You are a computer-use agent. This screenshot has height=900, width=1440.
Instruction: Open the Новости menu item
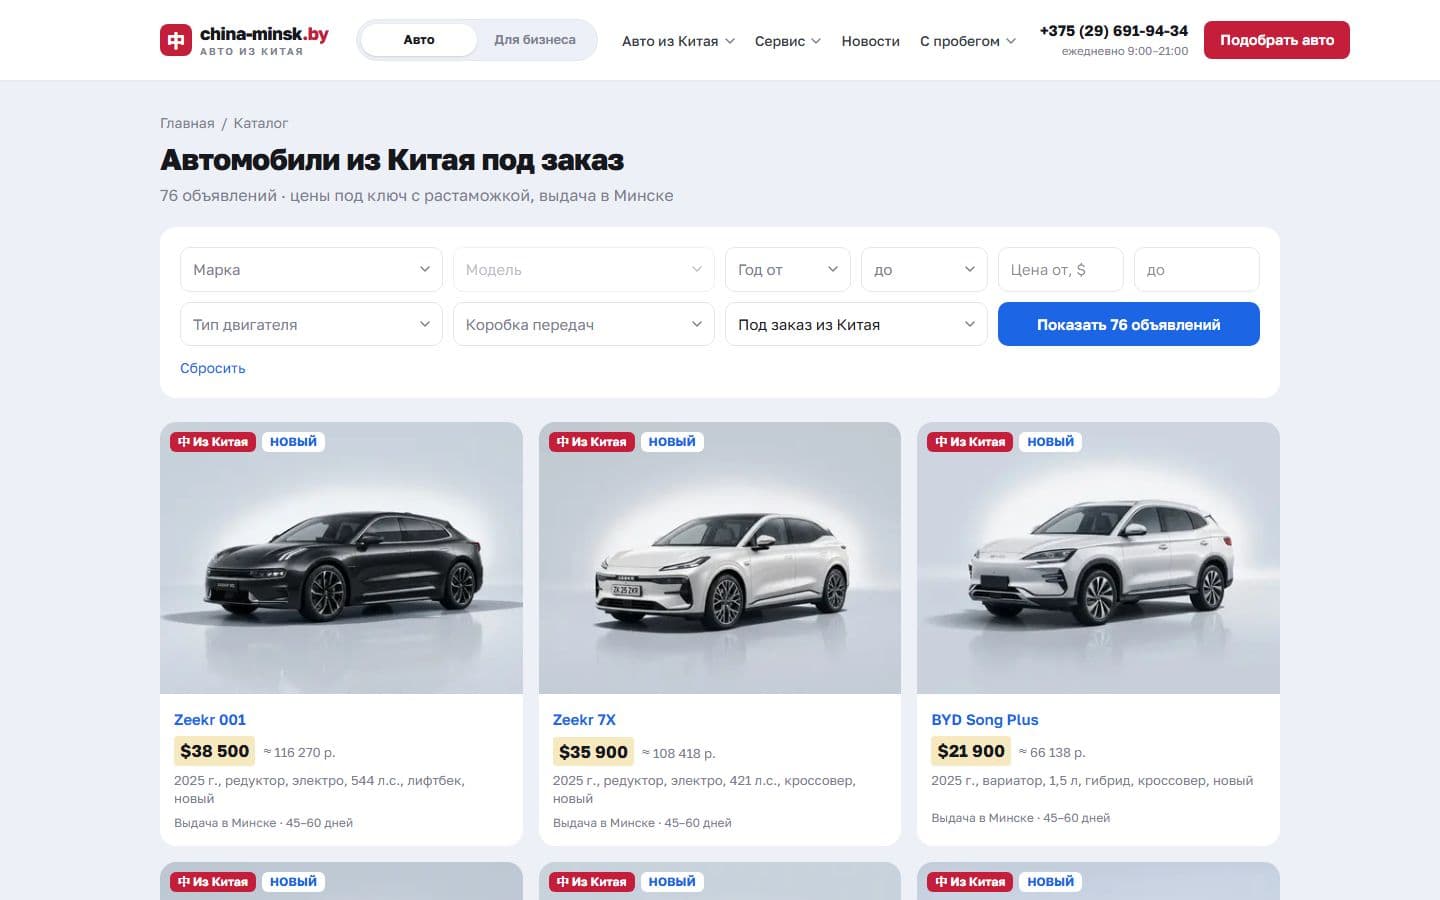(870, 41)
